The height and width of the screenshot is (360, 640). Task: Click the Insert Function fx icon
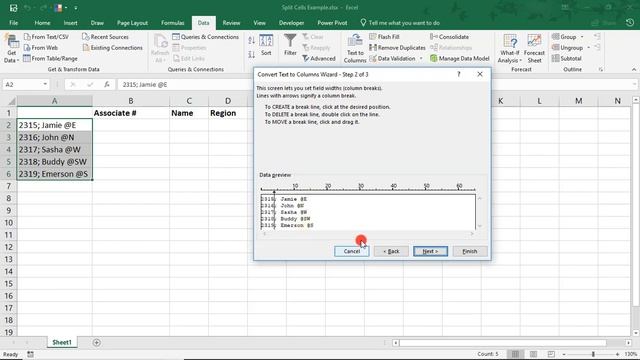107,84
